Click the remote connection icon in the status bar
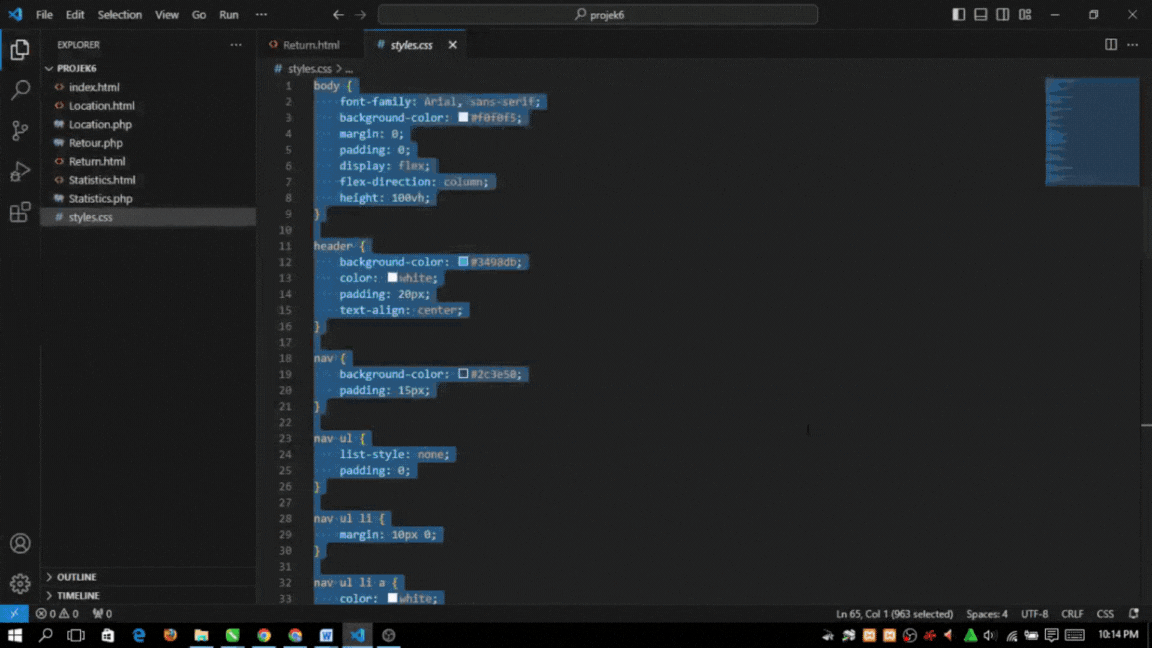The image size is (1152, 648). coord(12,613)
